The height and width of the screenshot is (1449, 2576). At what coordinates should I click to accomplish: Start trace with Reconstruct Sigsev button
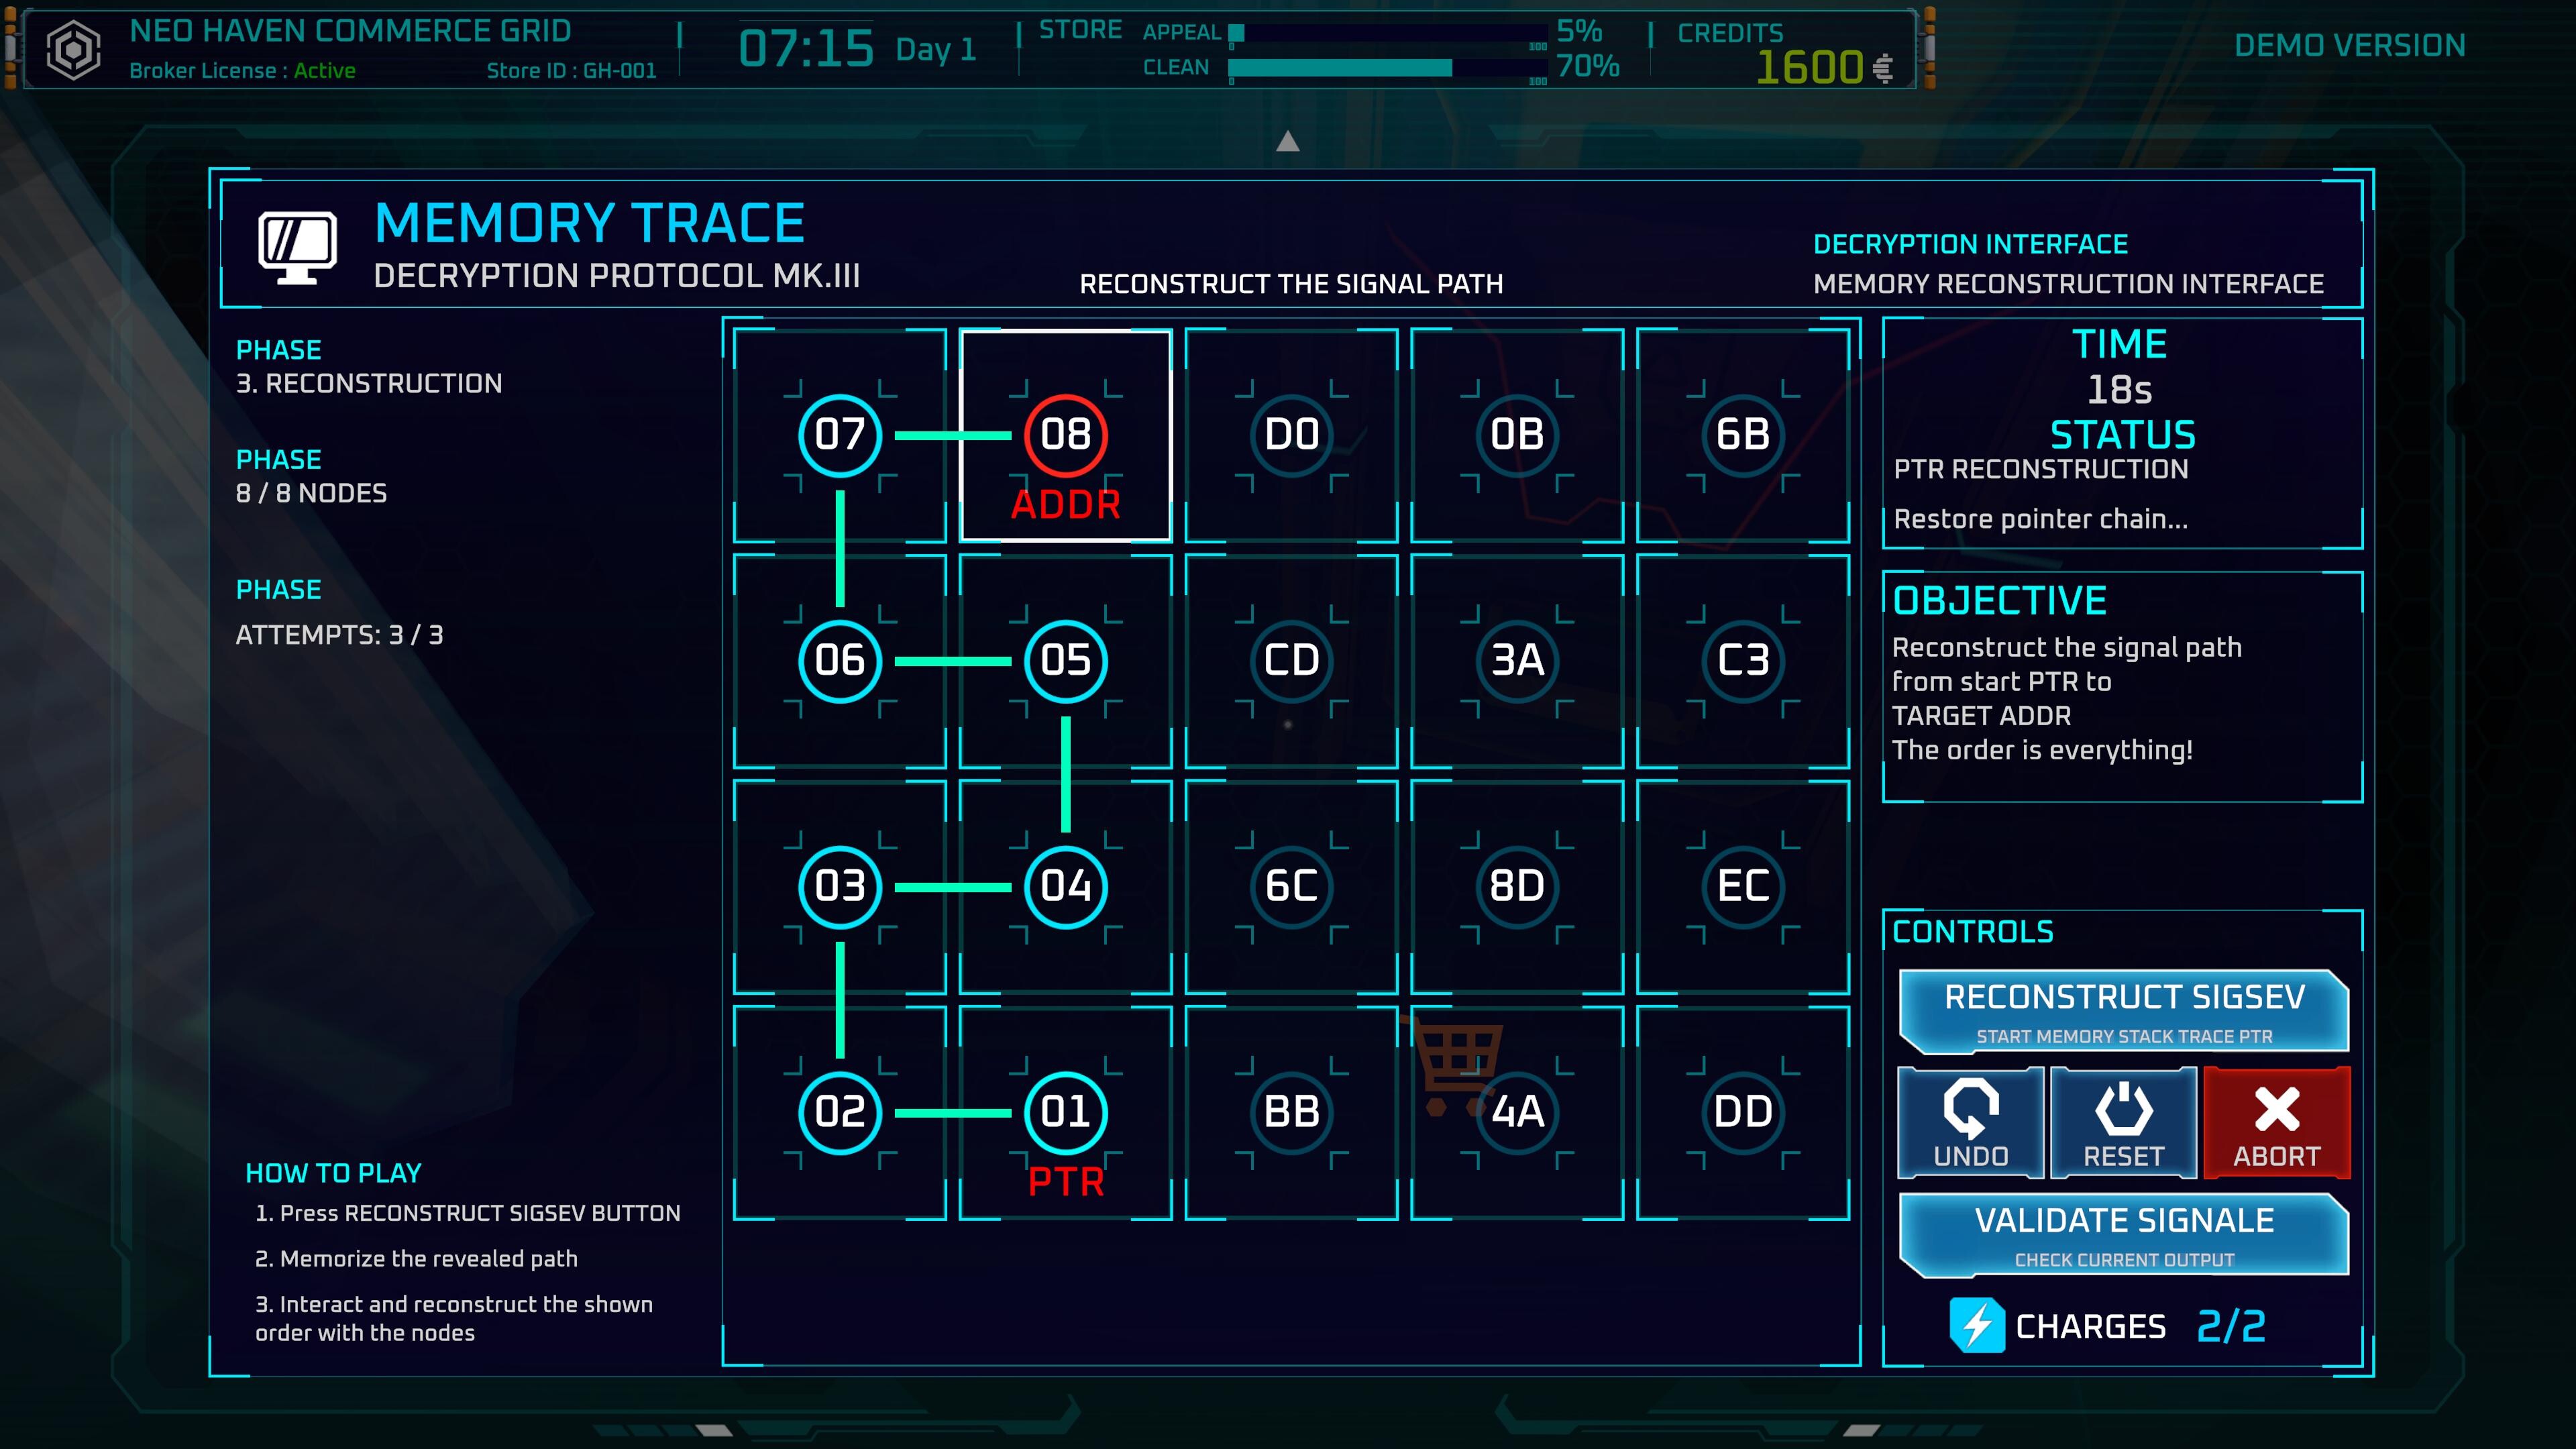(2124, 1011)
